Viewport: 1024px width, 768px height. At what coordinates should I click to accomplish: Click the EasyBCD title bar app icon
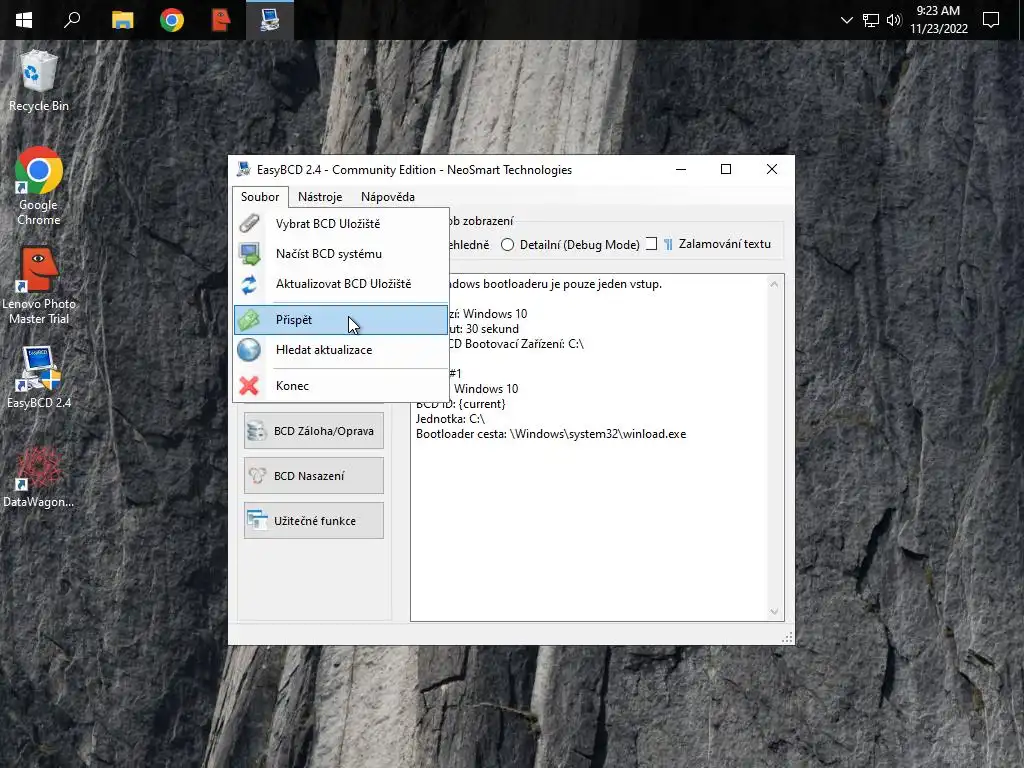[244, 170]
